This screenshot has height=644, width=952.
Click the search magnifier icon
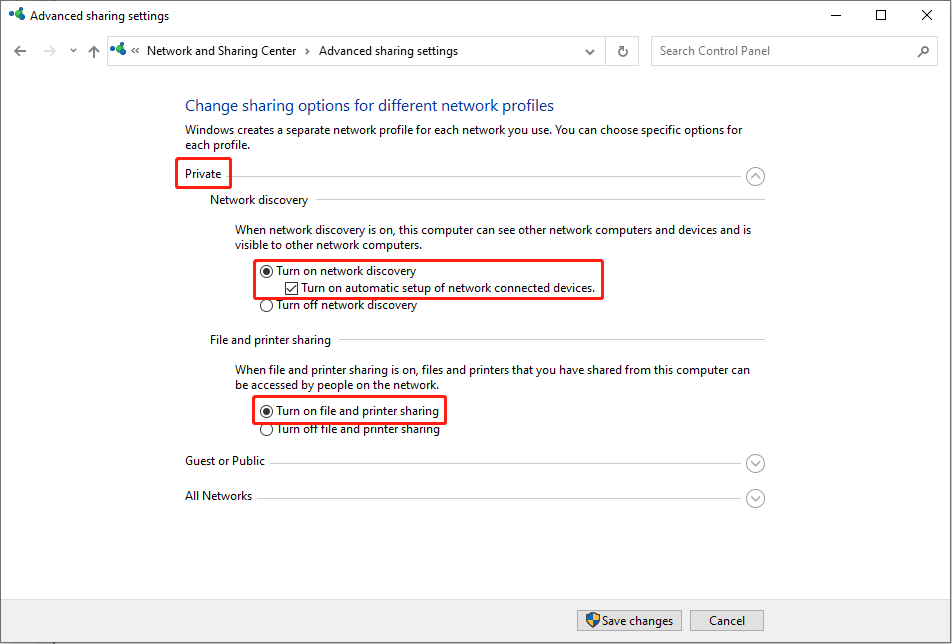coord(923,51)
